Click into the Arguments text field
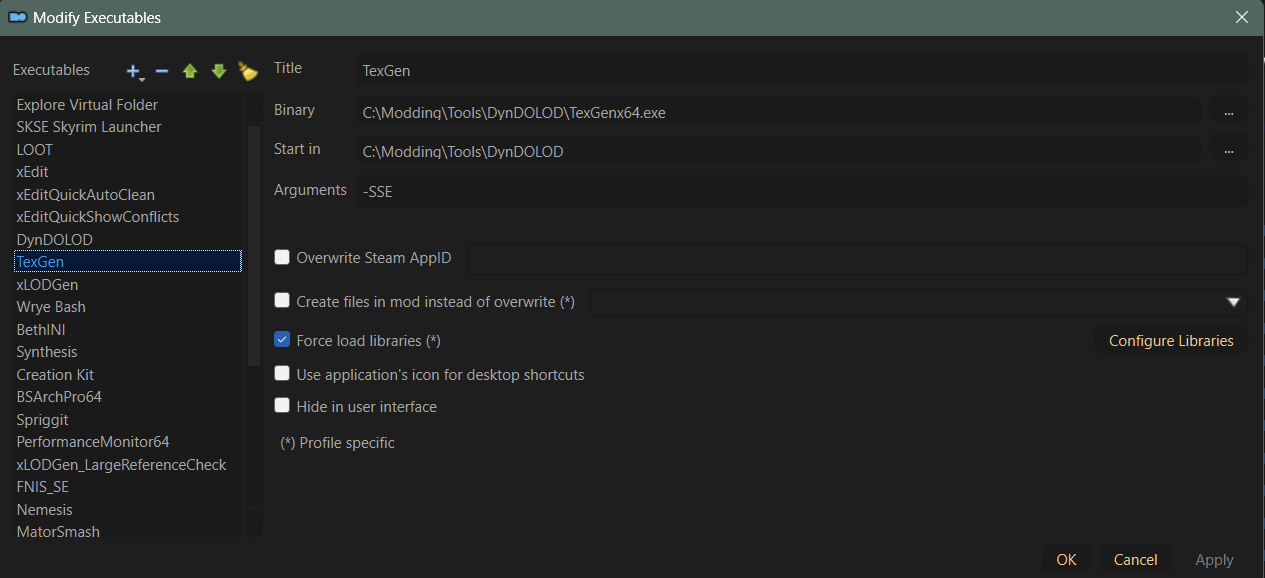Viewport: 1265px width, 578px height. point(800,191)
